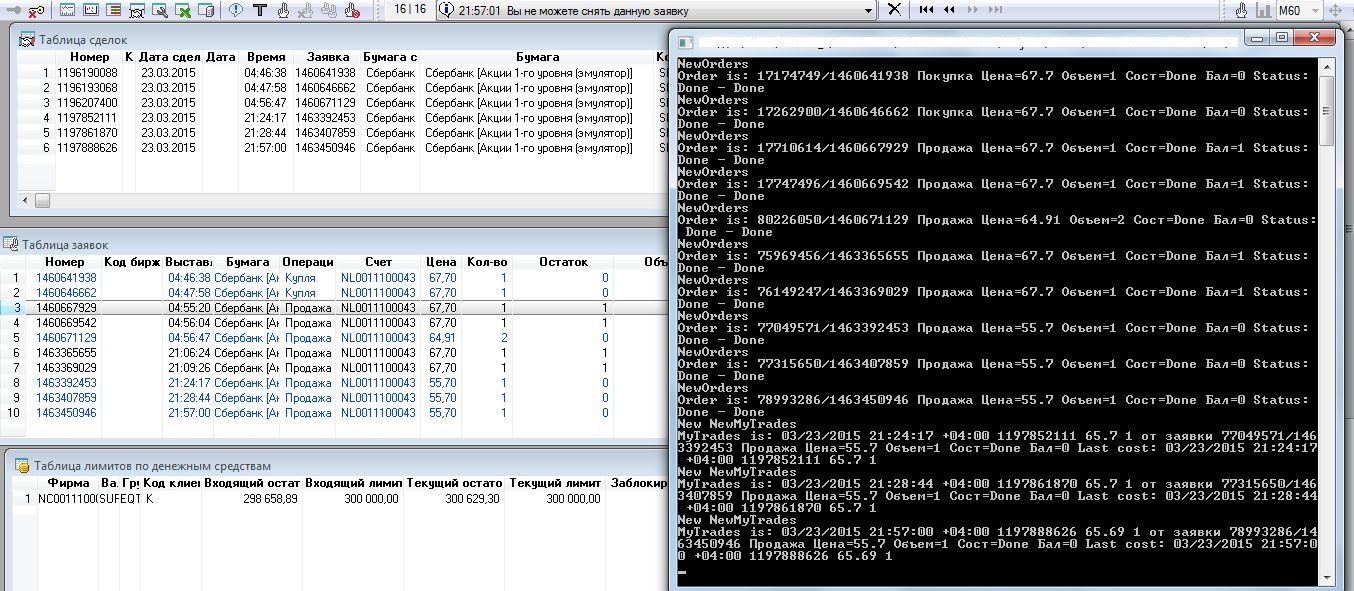The height and width of the screenshot is (591, 1354).
Task: Click the key with red X disconnect icon
Action: [35, 11]
